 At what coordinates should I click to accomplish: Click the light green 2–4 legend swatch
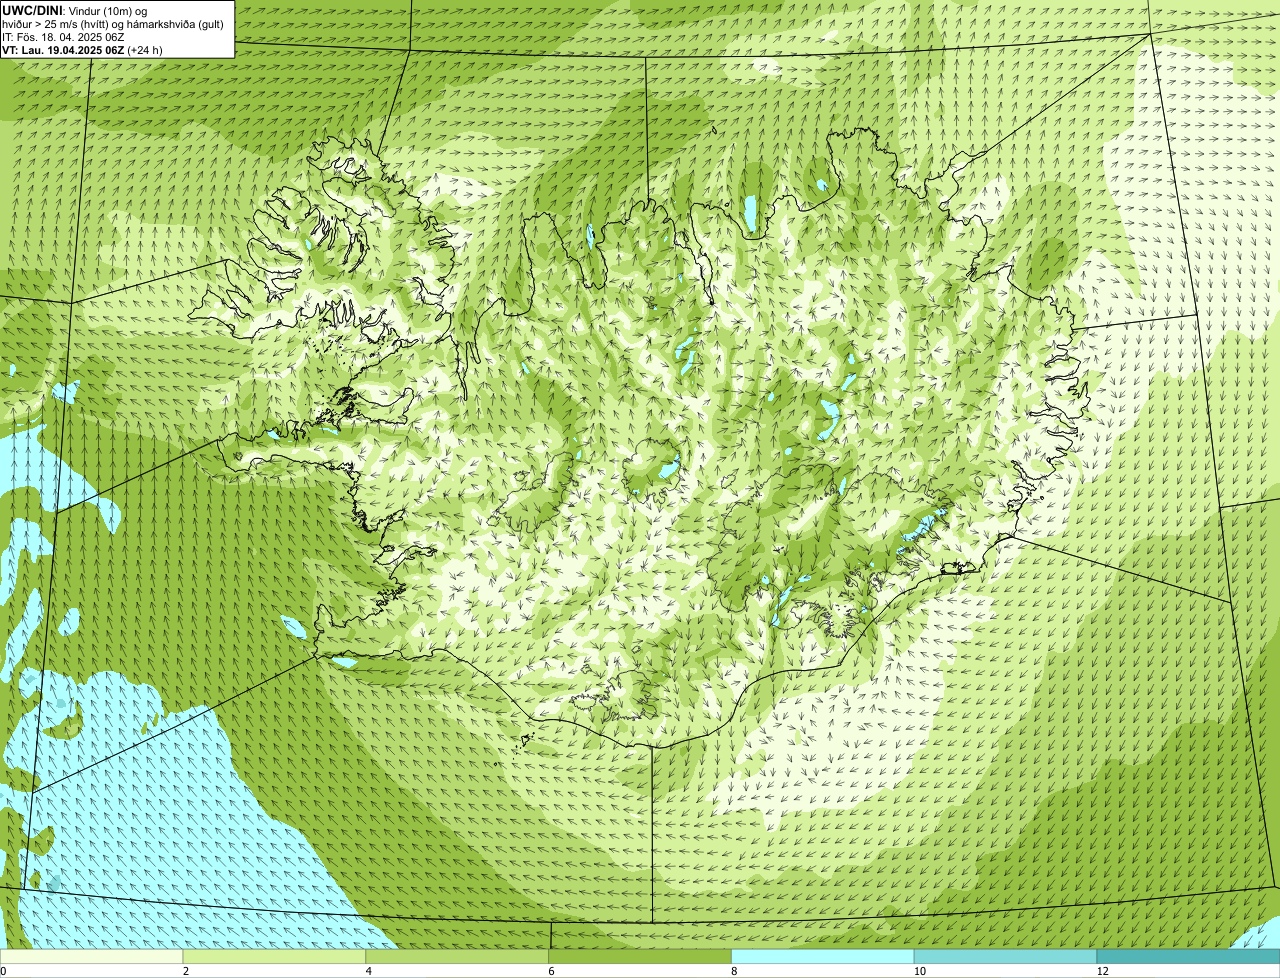click(274, 956)
